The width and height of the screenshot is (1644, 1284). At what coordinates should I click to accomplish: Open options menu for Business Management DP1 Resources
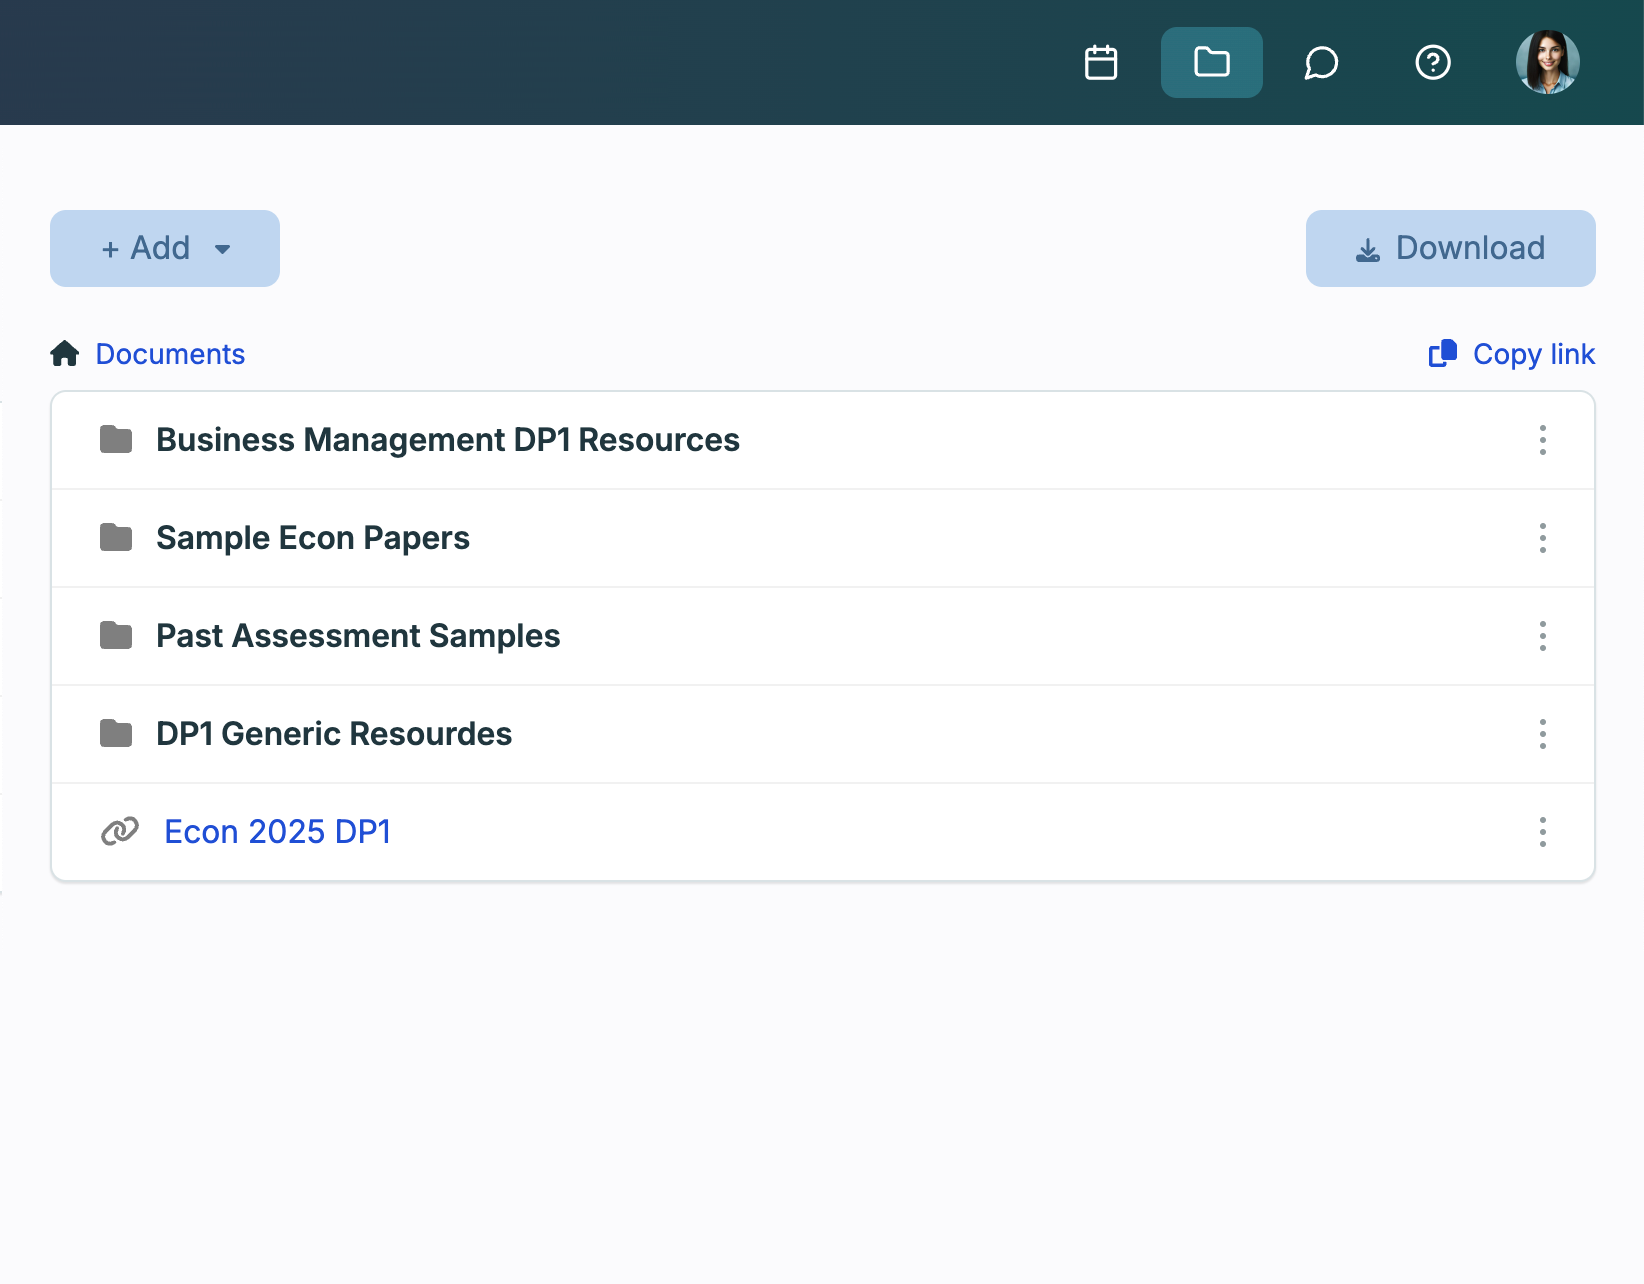(1542, 440)
